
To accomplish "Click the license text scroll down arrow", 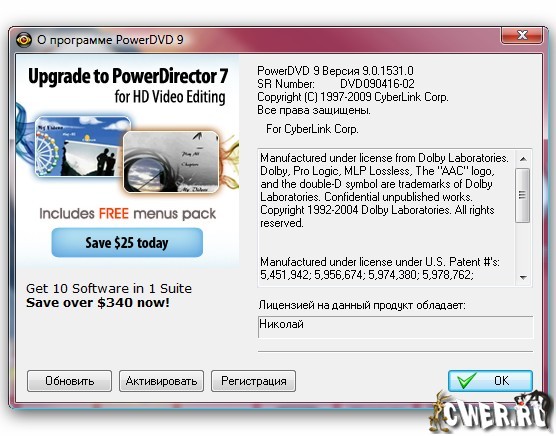I will point(523,277).
